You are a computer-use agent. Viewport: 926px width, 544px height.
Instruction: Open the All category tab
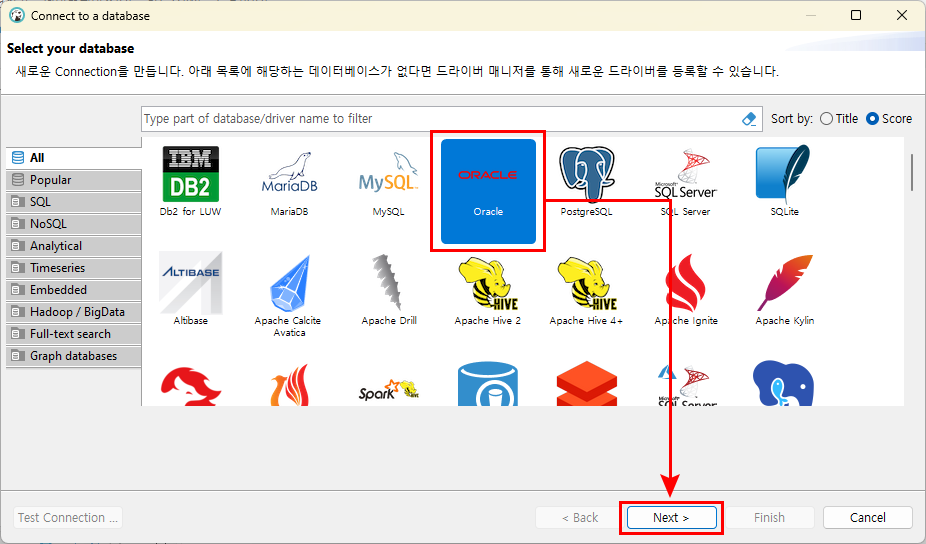pyautogui.click(x=74, y=158)
